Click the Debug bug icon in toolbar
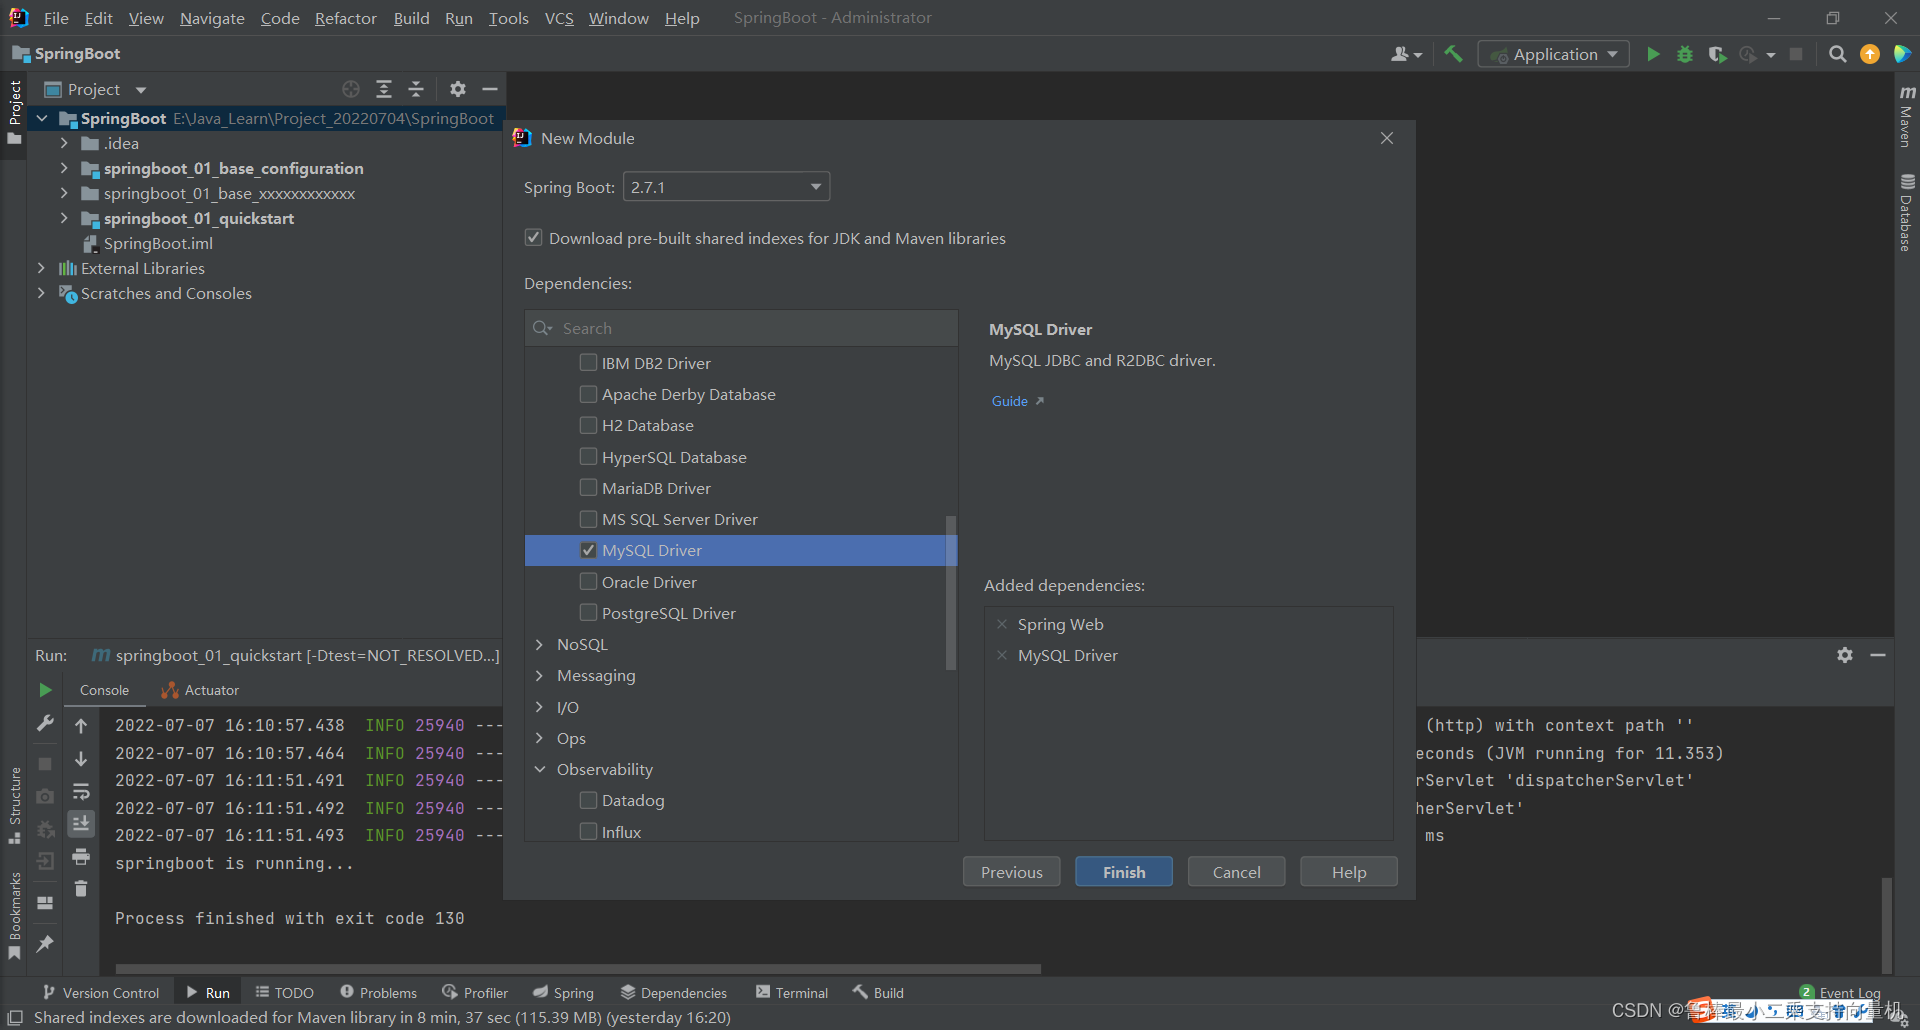 [1685, 54]
